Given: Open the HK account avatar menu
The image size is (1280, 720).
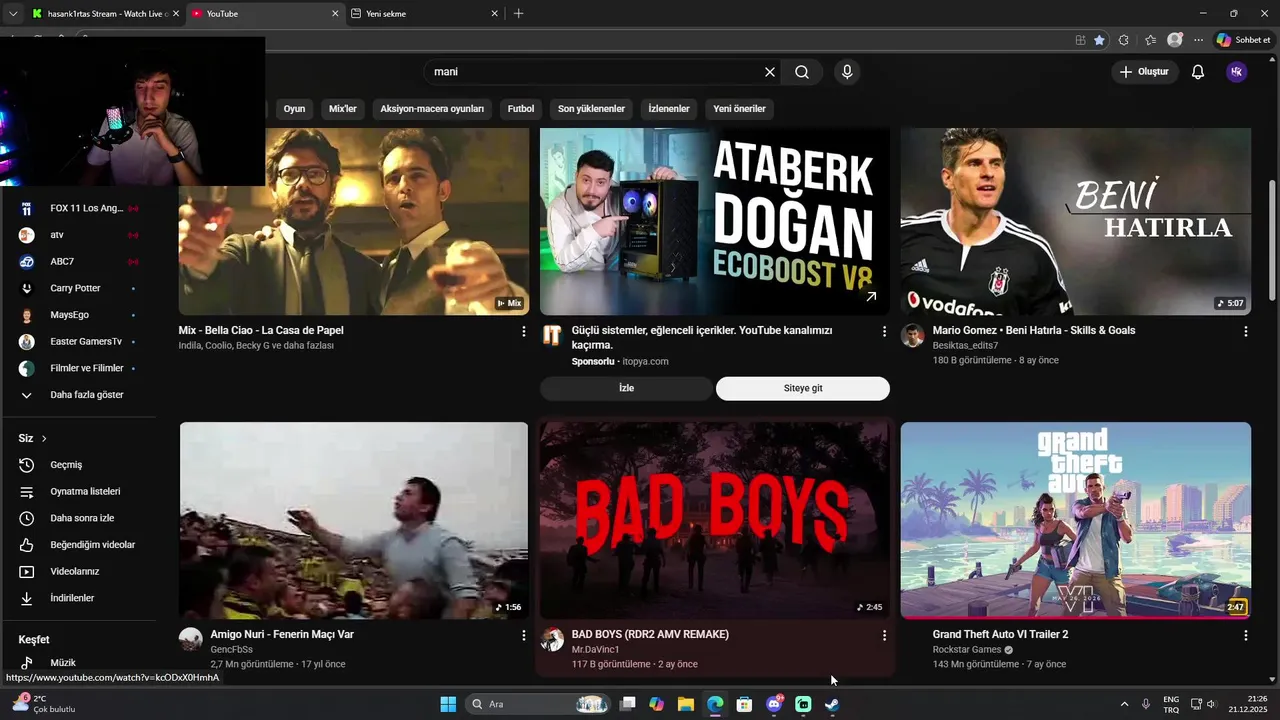Looking at the screenshot, I should point(1237,72).
